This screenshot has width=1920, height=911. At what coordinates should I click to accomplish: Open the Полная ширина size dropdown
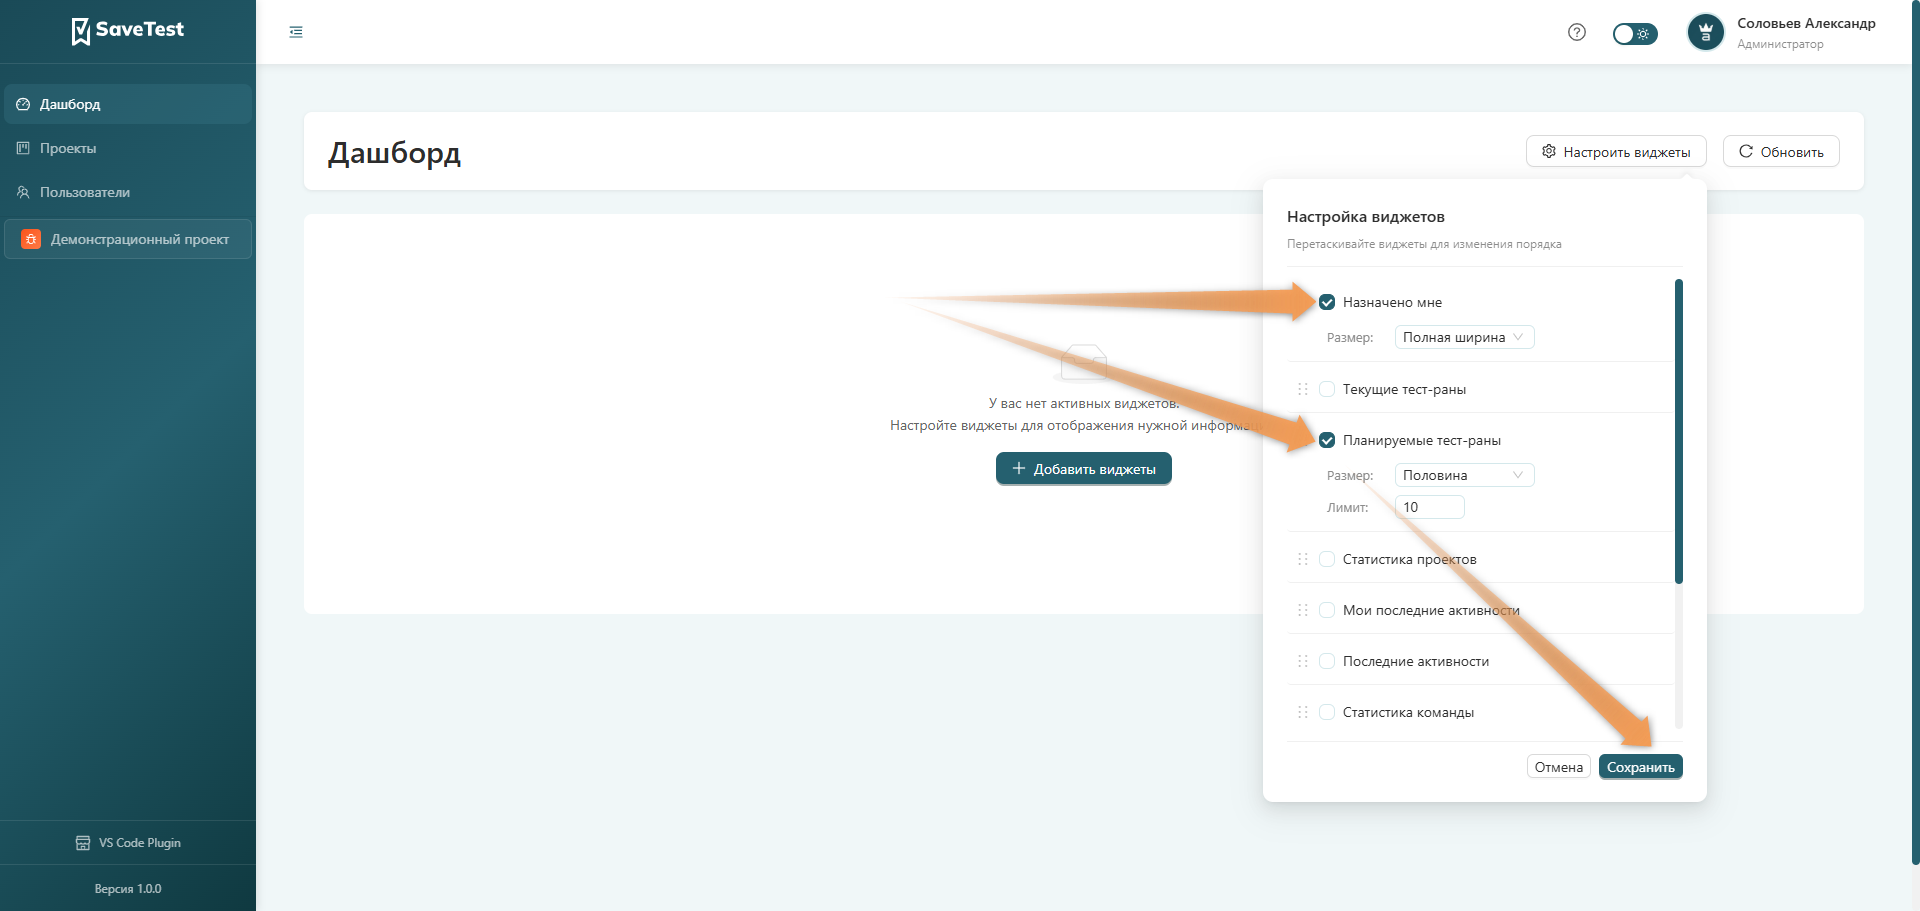tap(1464, 337)
